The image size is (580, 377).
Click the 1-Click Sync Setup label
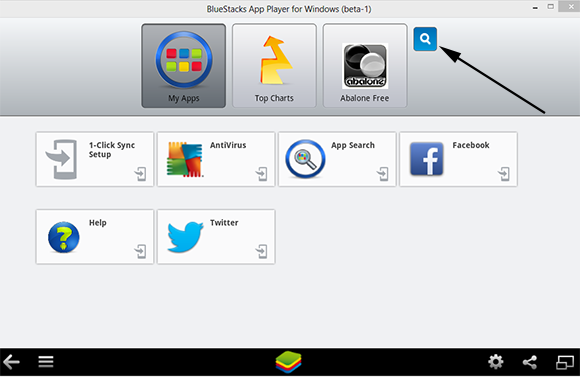(112, 150)
